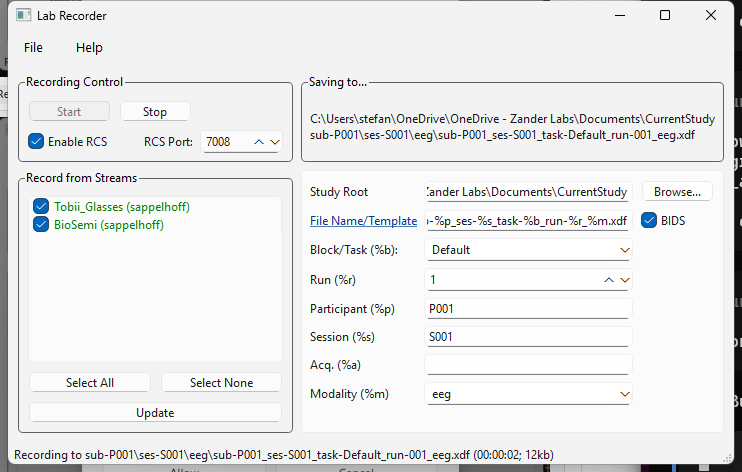Decrease RCS Port with down arrow

[x=275, y=142]
